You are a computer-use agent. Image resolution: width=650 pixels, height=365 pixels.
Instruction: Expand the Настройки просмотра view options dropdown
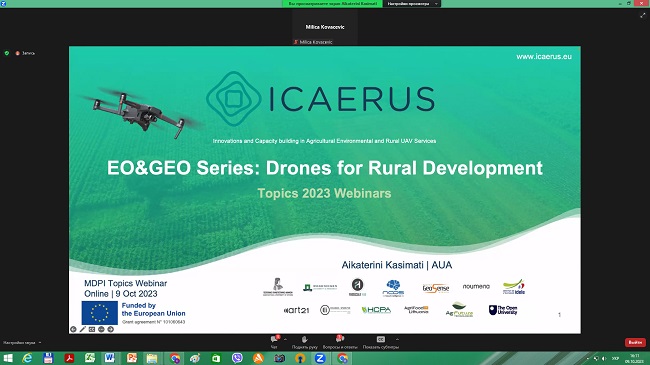(x=412, y=4)
